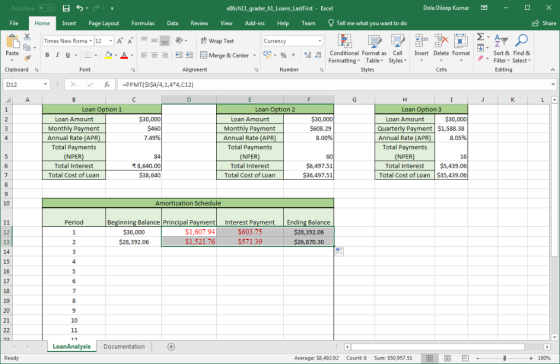The height and width of the screenshot is (364, 560).
Task: Click Increase Decimal icon
Action: coord(307,55)
